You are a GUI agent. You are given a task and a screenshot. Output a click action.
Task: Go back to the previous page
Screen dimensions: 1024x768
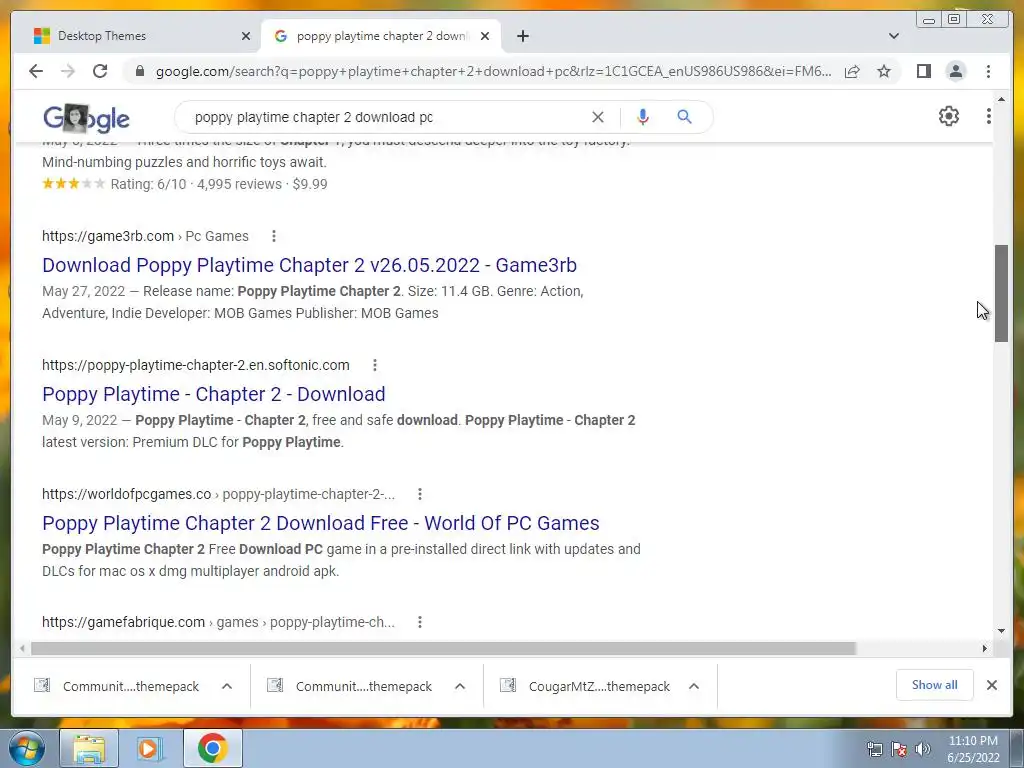pos(36,71)
